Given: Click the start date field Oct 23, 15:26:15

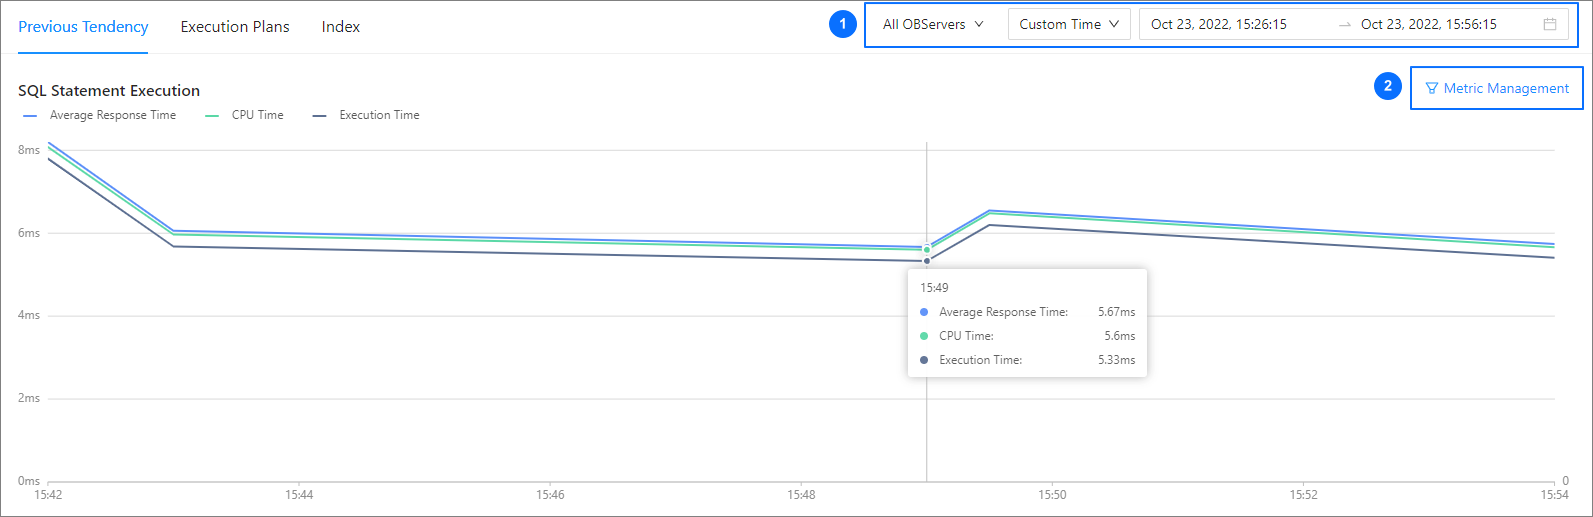Looking at the screenshot, I should [1218, 25].
